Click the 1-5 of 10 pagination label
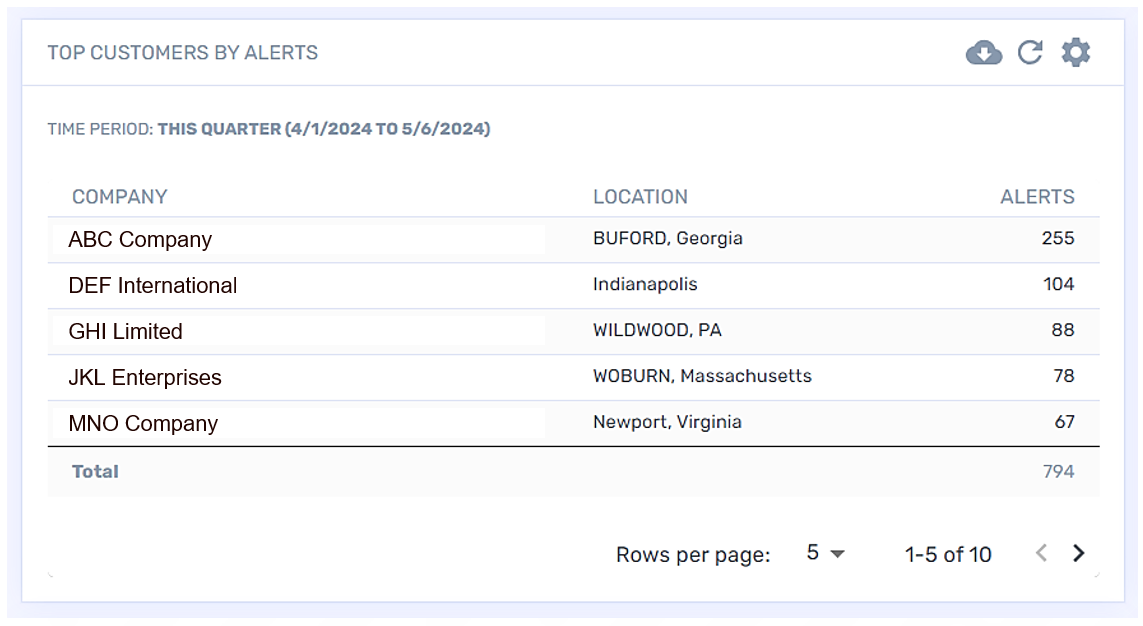The width and height of the screenshot is (1143, 626). coord(948,554)
